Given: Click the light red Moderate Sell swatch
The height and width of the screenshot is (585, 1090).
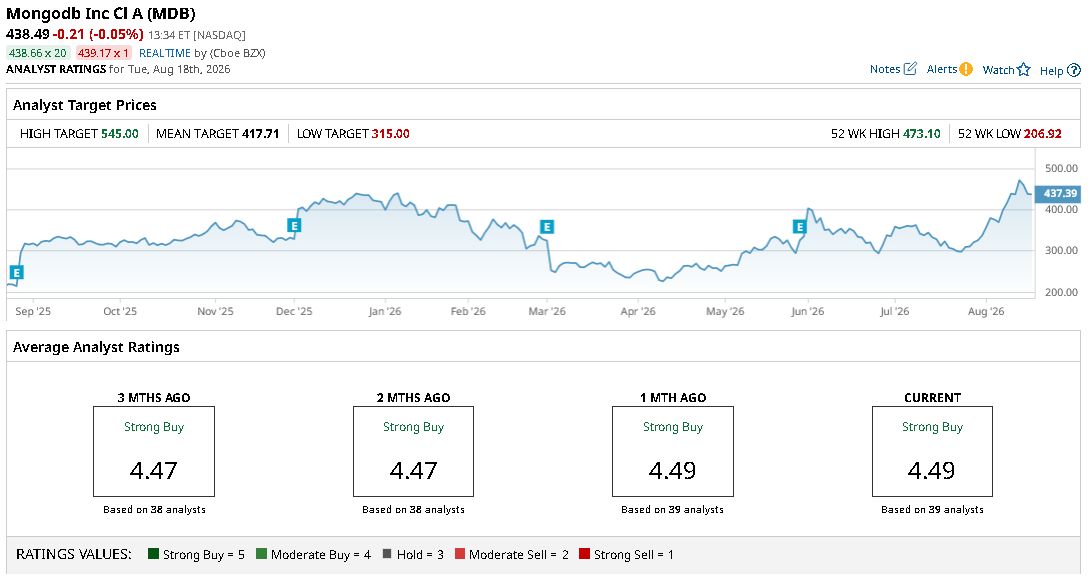Looking at the screenshot, I should point(459,554).
